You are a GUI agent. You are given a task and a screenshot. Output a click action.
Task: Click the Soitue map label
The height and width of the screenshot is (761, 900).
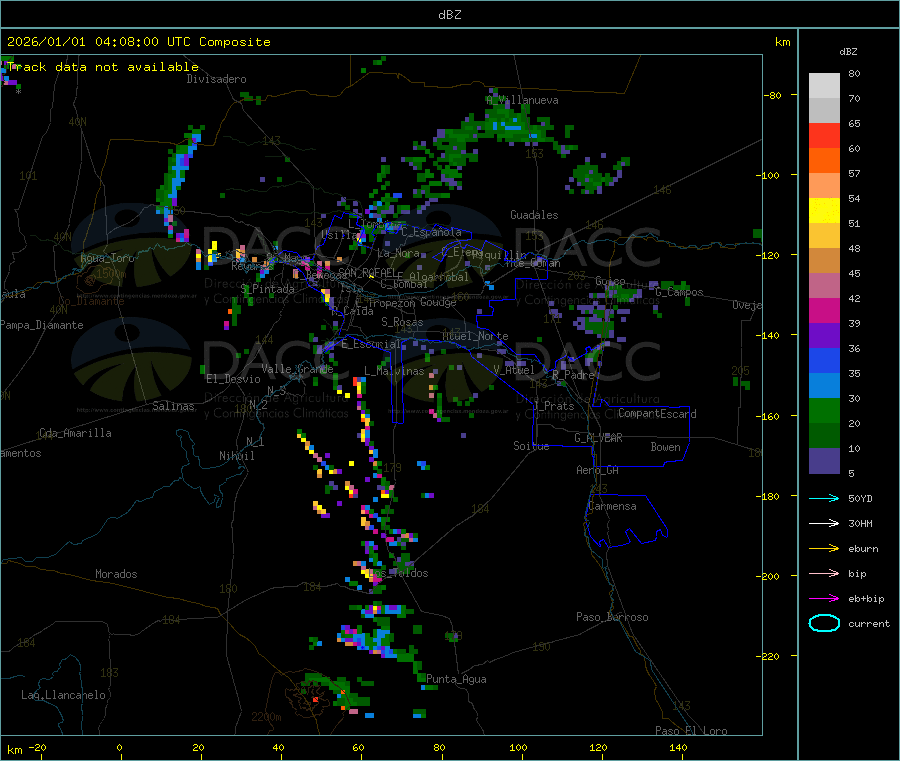pyautogui.click(x=531, y=446)
